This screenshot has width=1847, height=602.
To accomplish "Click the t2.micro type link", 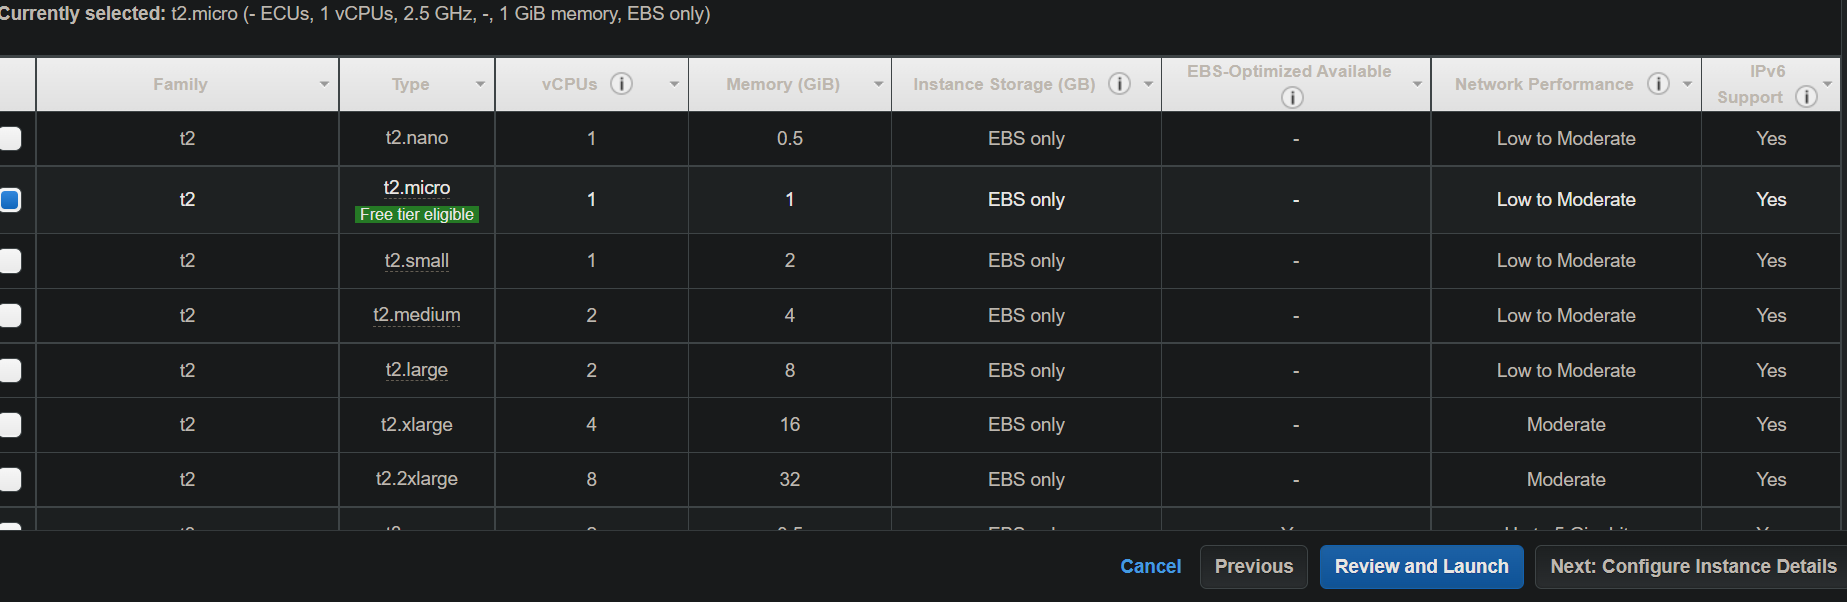I will (x=417, y=187).
